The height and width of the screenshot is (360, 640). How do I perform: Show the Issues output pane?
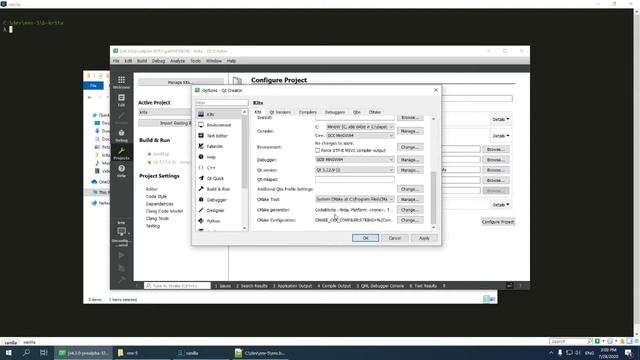tap(223, 286)
